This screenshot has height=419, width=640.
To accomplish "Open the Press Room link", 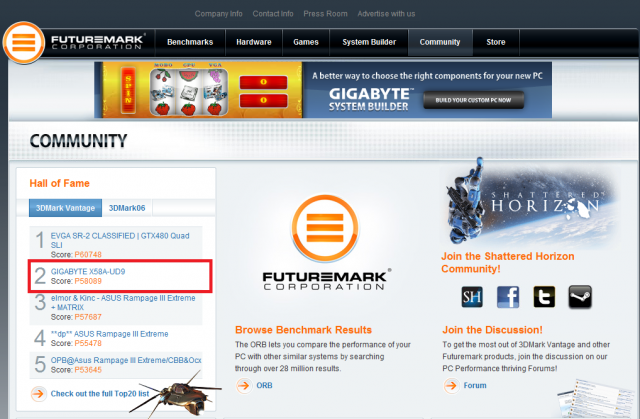I will pos(325,14).
